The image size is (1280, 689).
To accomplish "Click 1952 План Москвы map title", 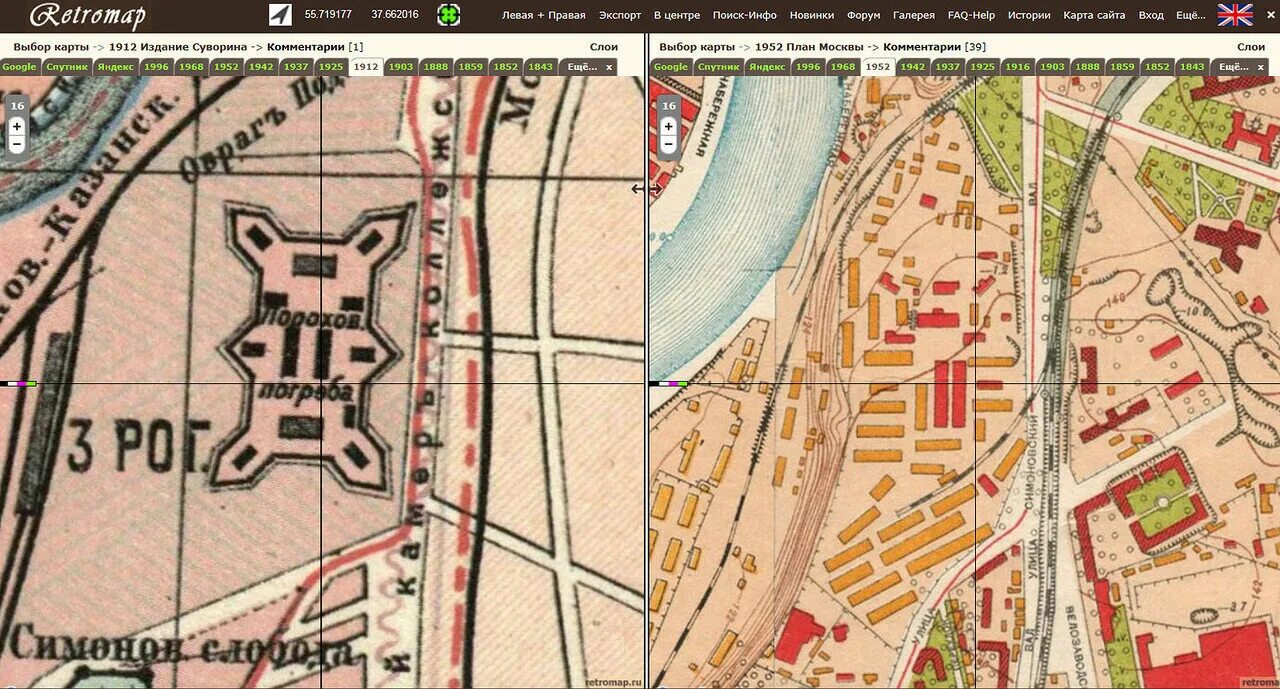I will click(x=810, y=47).
